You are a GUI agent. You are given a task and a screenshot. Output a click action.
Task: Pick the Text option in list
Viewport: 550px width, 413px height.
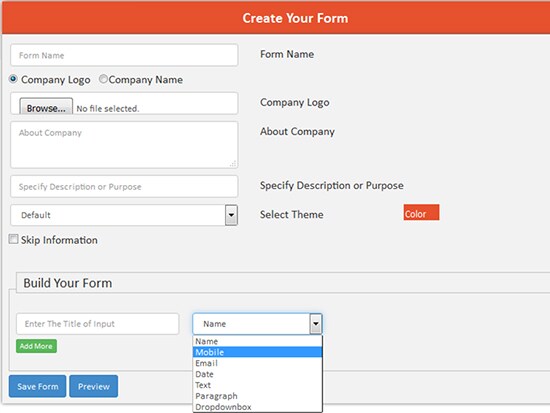pyautogui.click(x=257, y=385)
